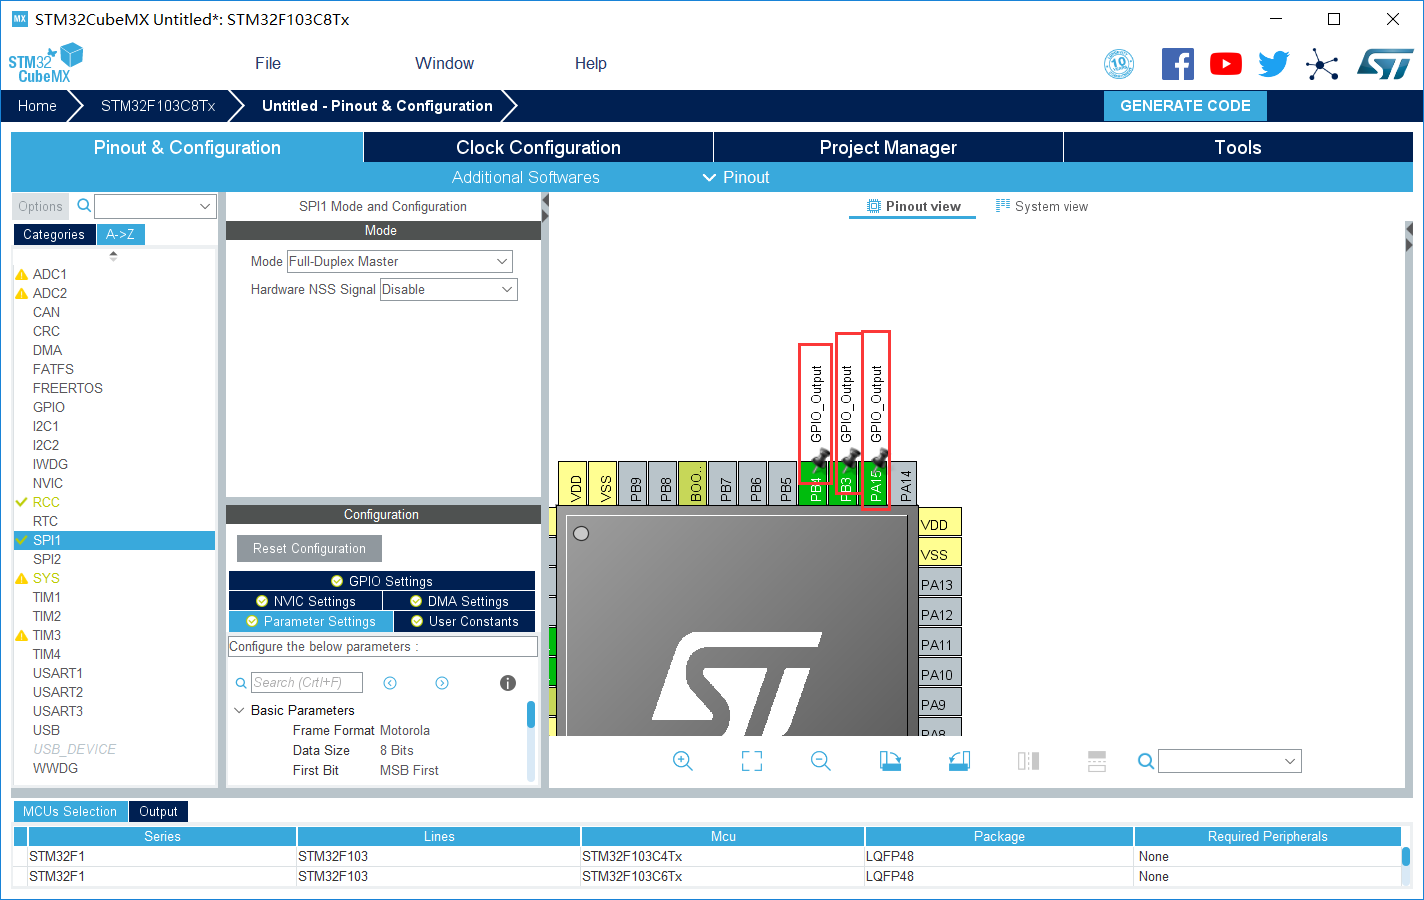Image resolution: width=1424 pixels, height=900 pixels.
Task: Click the PB9 pin on the chip
Action: [x=633, y=485]
